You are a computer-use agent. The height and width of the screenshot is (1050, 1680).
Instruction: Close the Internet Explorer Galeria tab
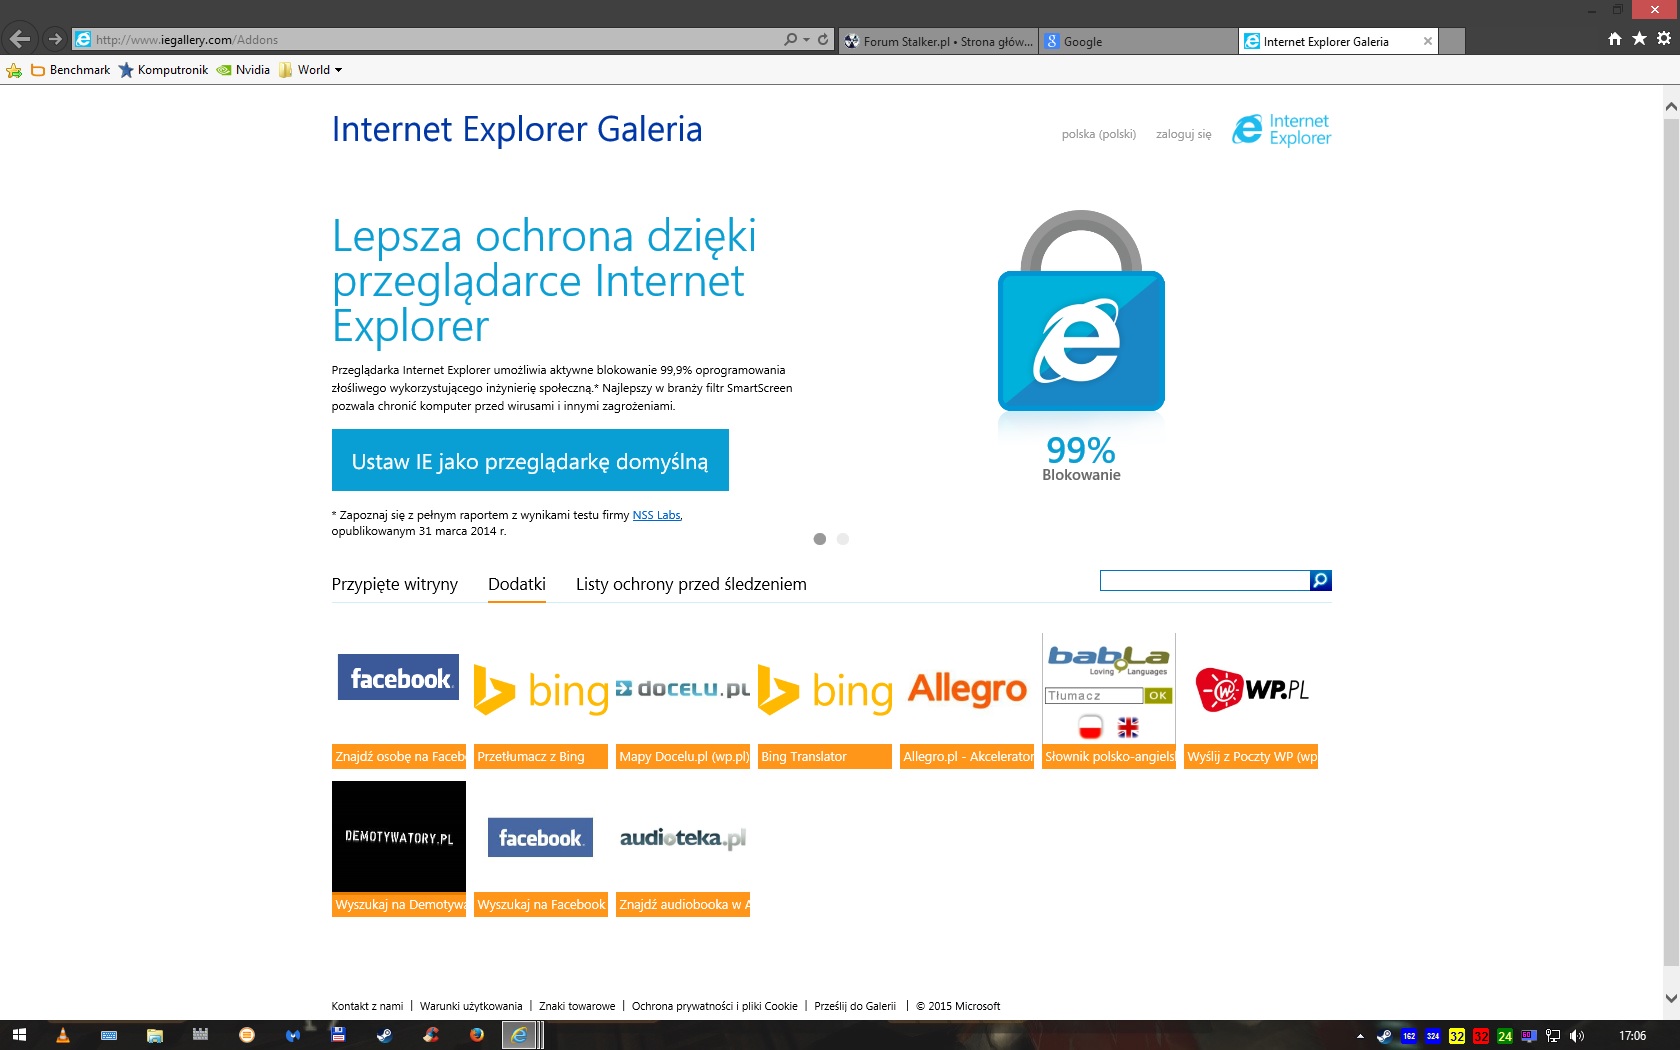(x=1428, y=41)
